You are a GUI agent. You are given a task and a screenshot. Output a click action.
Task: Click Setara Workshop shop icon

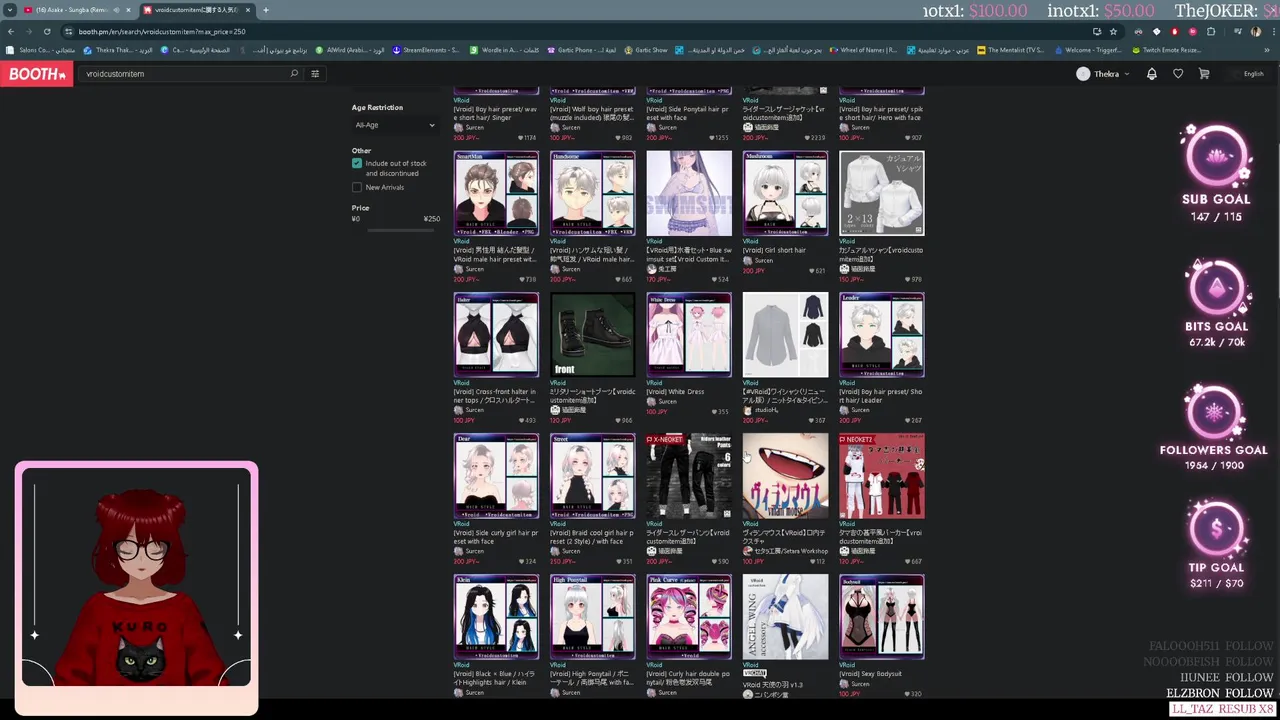748,551
